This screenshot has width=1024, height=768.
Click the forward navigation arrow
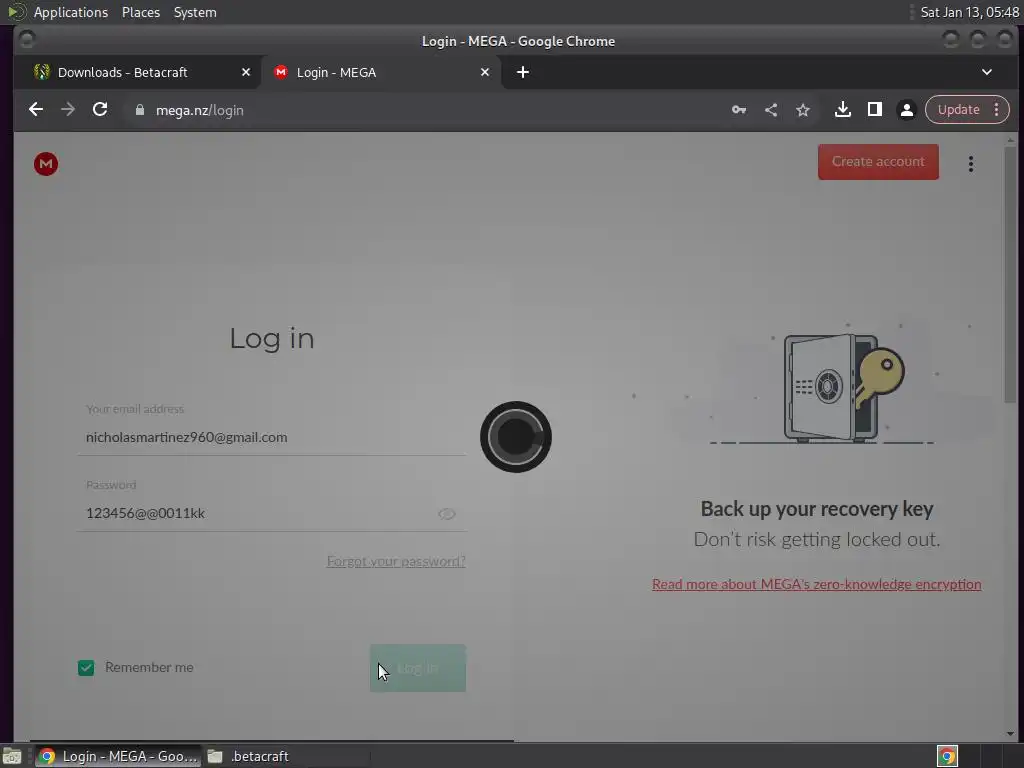click(68, 110)
